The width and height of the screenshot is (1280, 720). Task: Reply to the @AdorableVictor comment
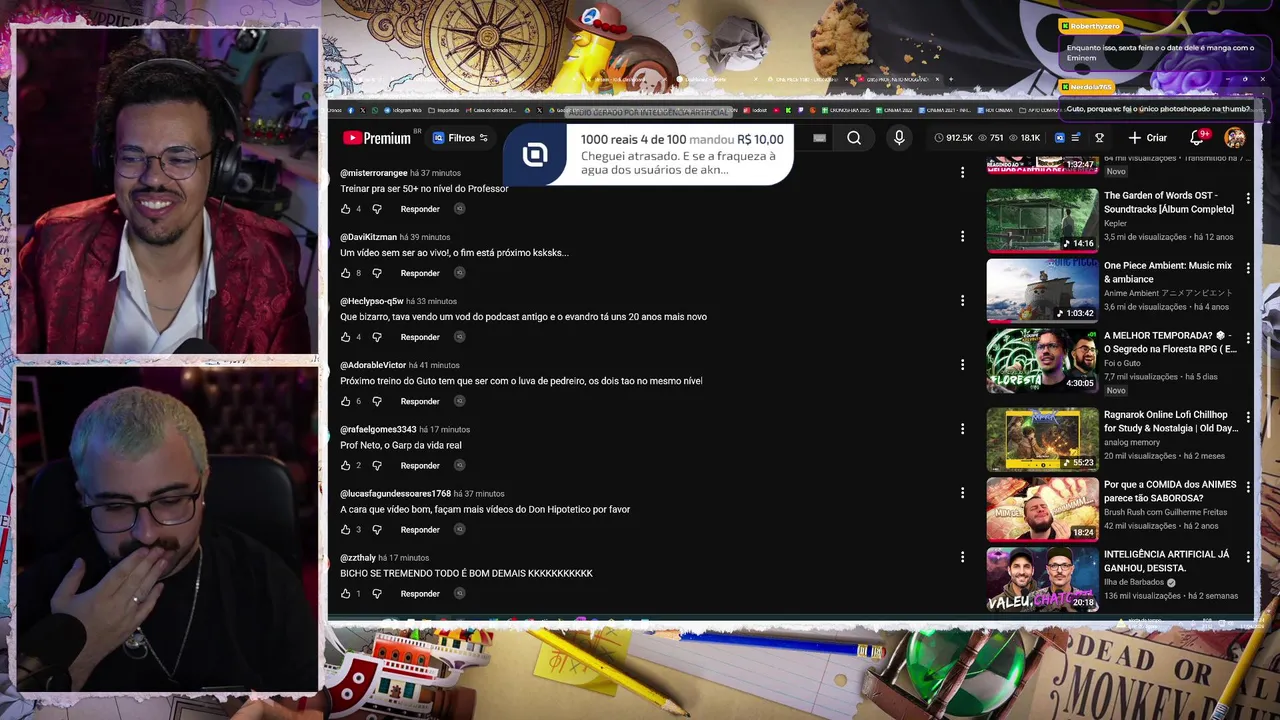(x=420, y=401)
